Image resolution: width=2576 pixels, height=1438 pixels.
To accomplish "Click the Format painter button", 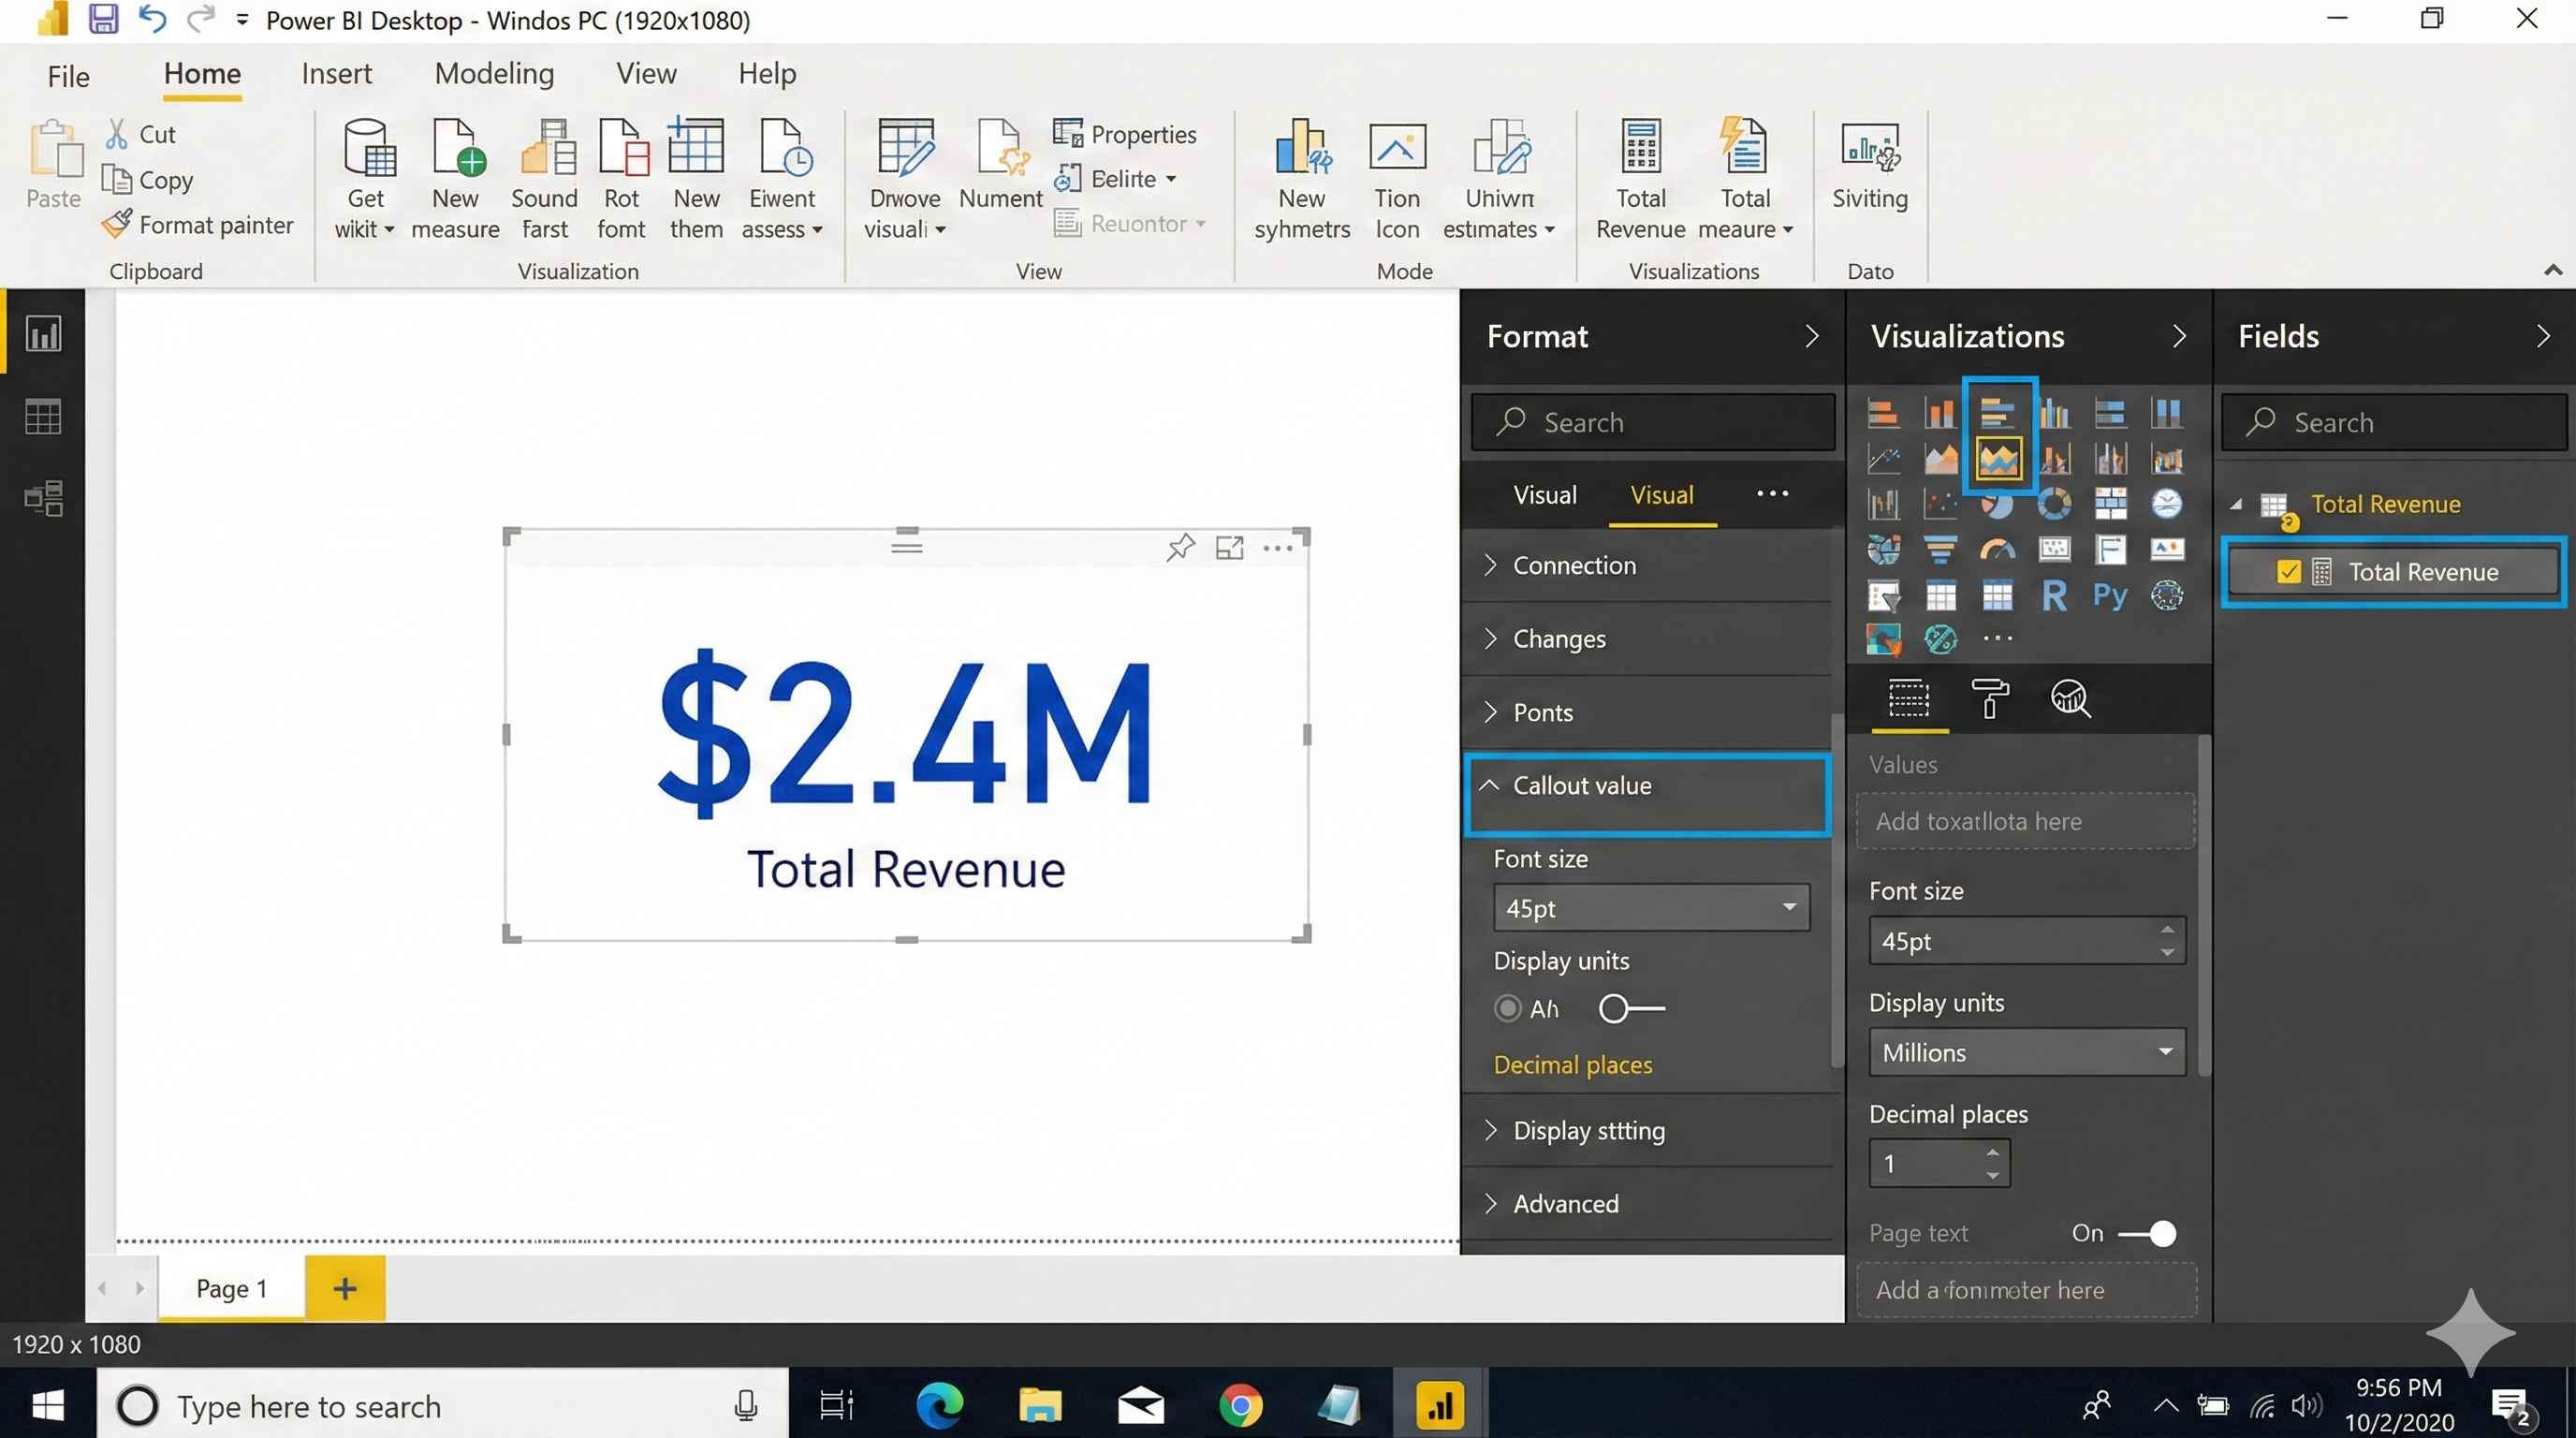I will tap(199, 225).
